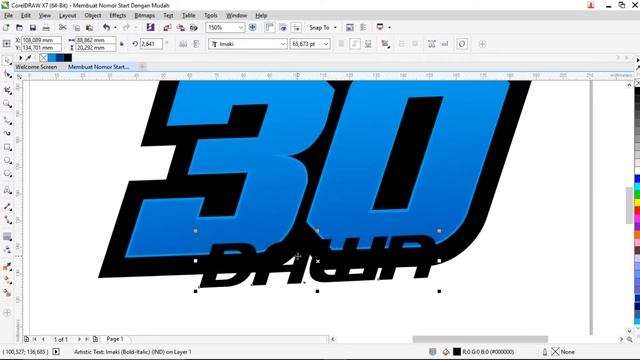Switch to the Welcome Screen tab
Viewport: 640px width, 360px height.
click(36, 67)
